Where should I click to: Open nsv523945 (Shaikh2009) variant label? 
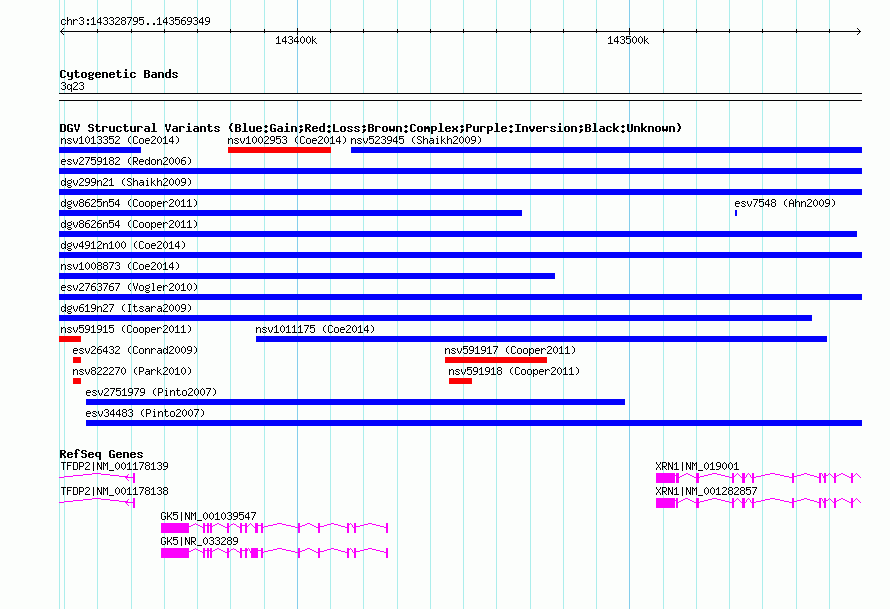pyautogui.click(x=416, y=140)
